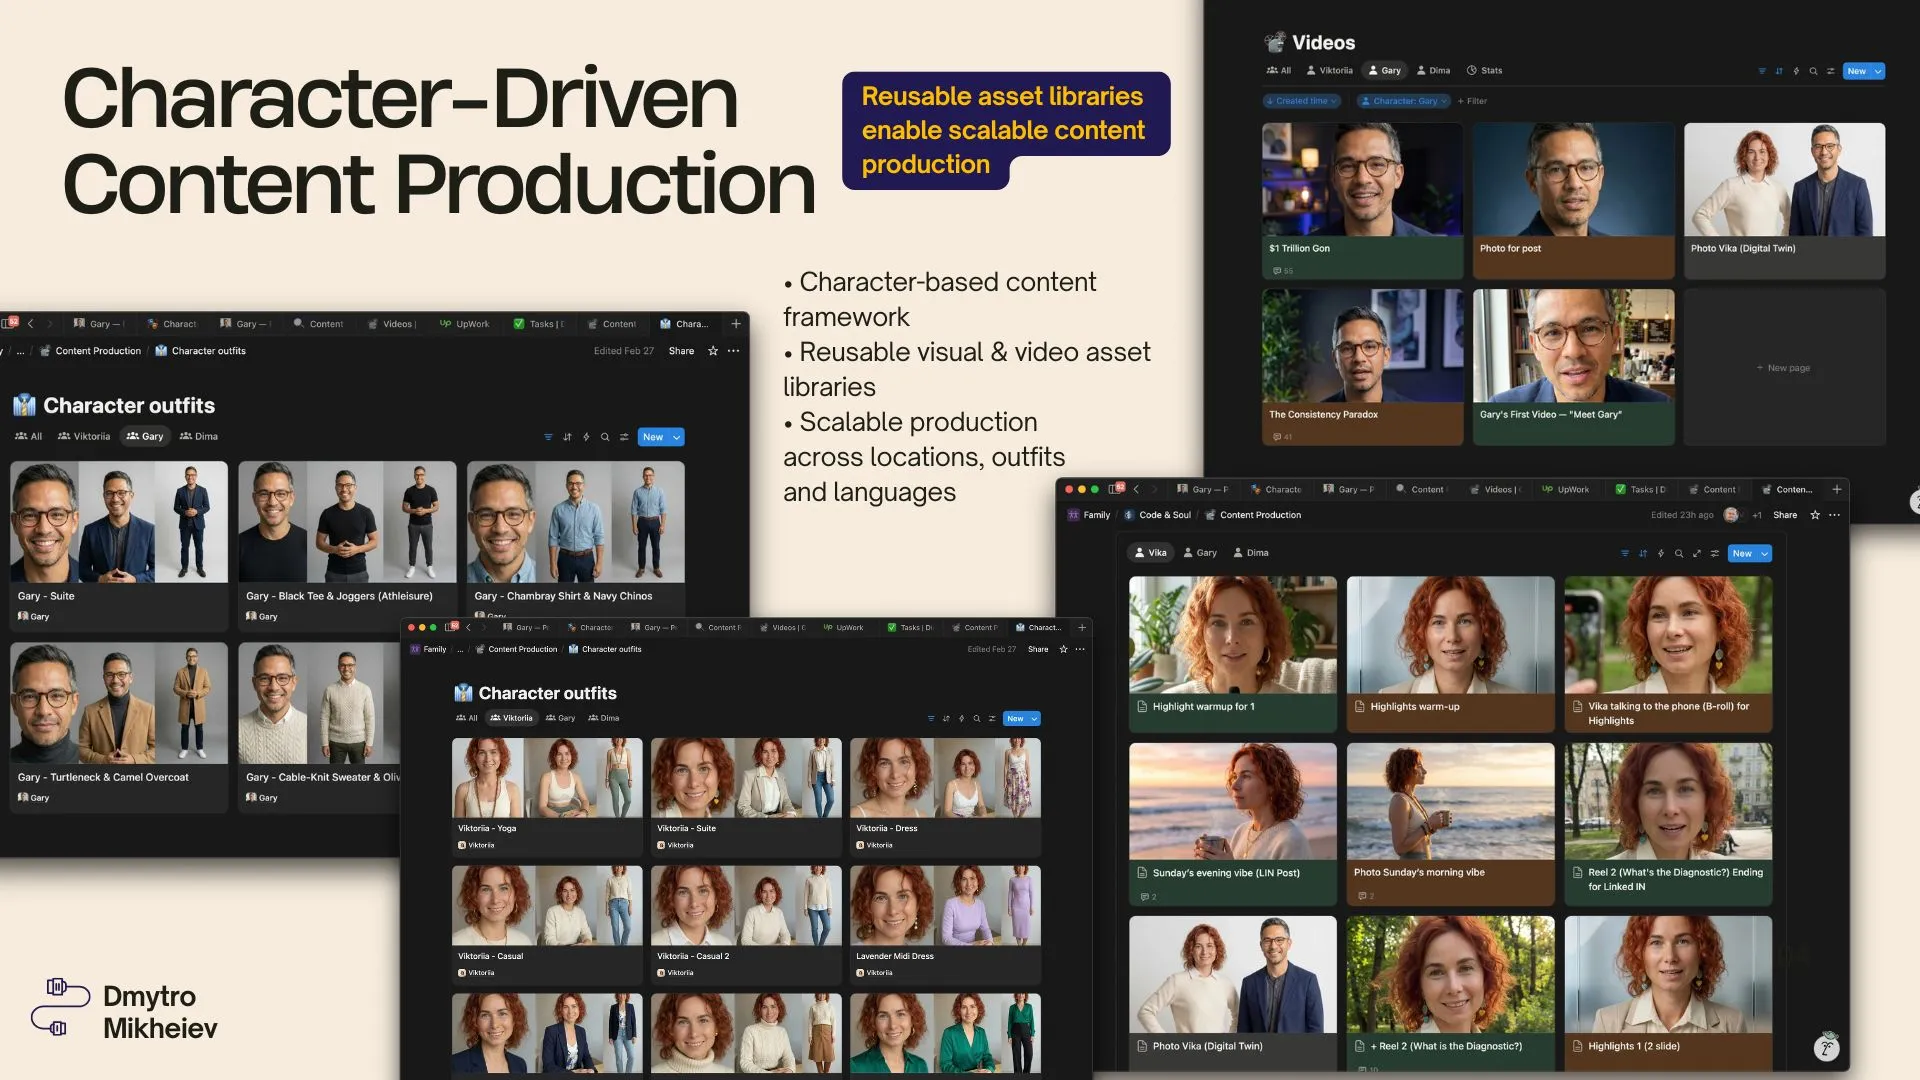The height and width of the screenshot is (1080, 1920).
Task: Click the expand full-page icon in Content Production window
Action: point(1696,553)
